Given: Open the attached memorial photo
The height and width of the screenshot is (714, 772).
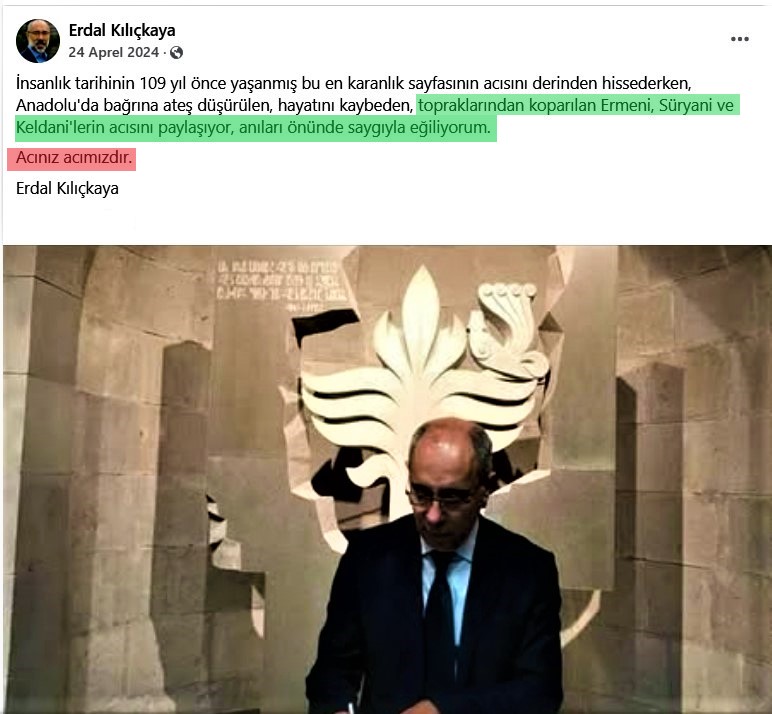Looking at the screenshot, I should (387, 479).
